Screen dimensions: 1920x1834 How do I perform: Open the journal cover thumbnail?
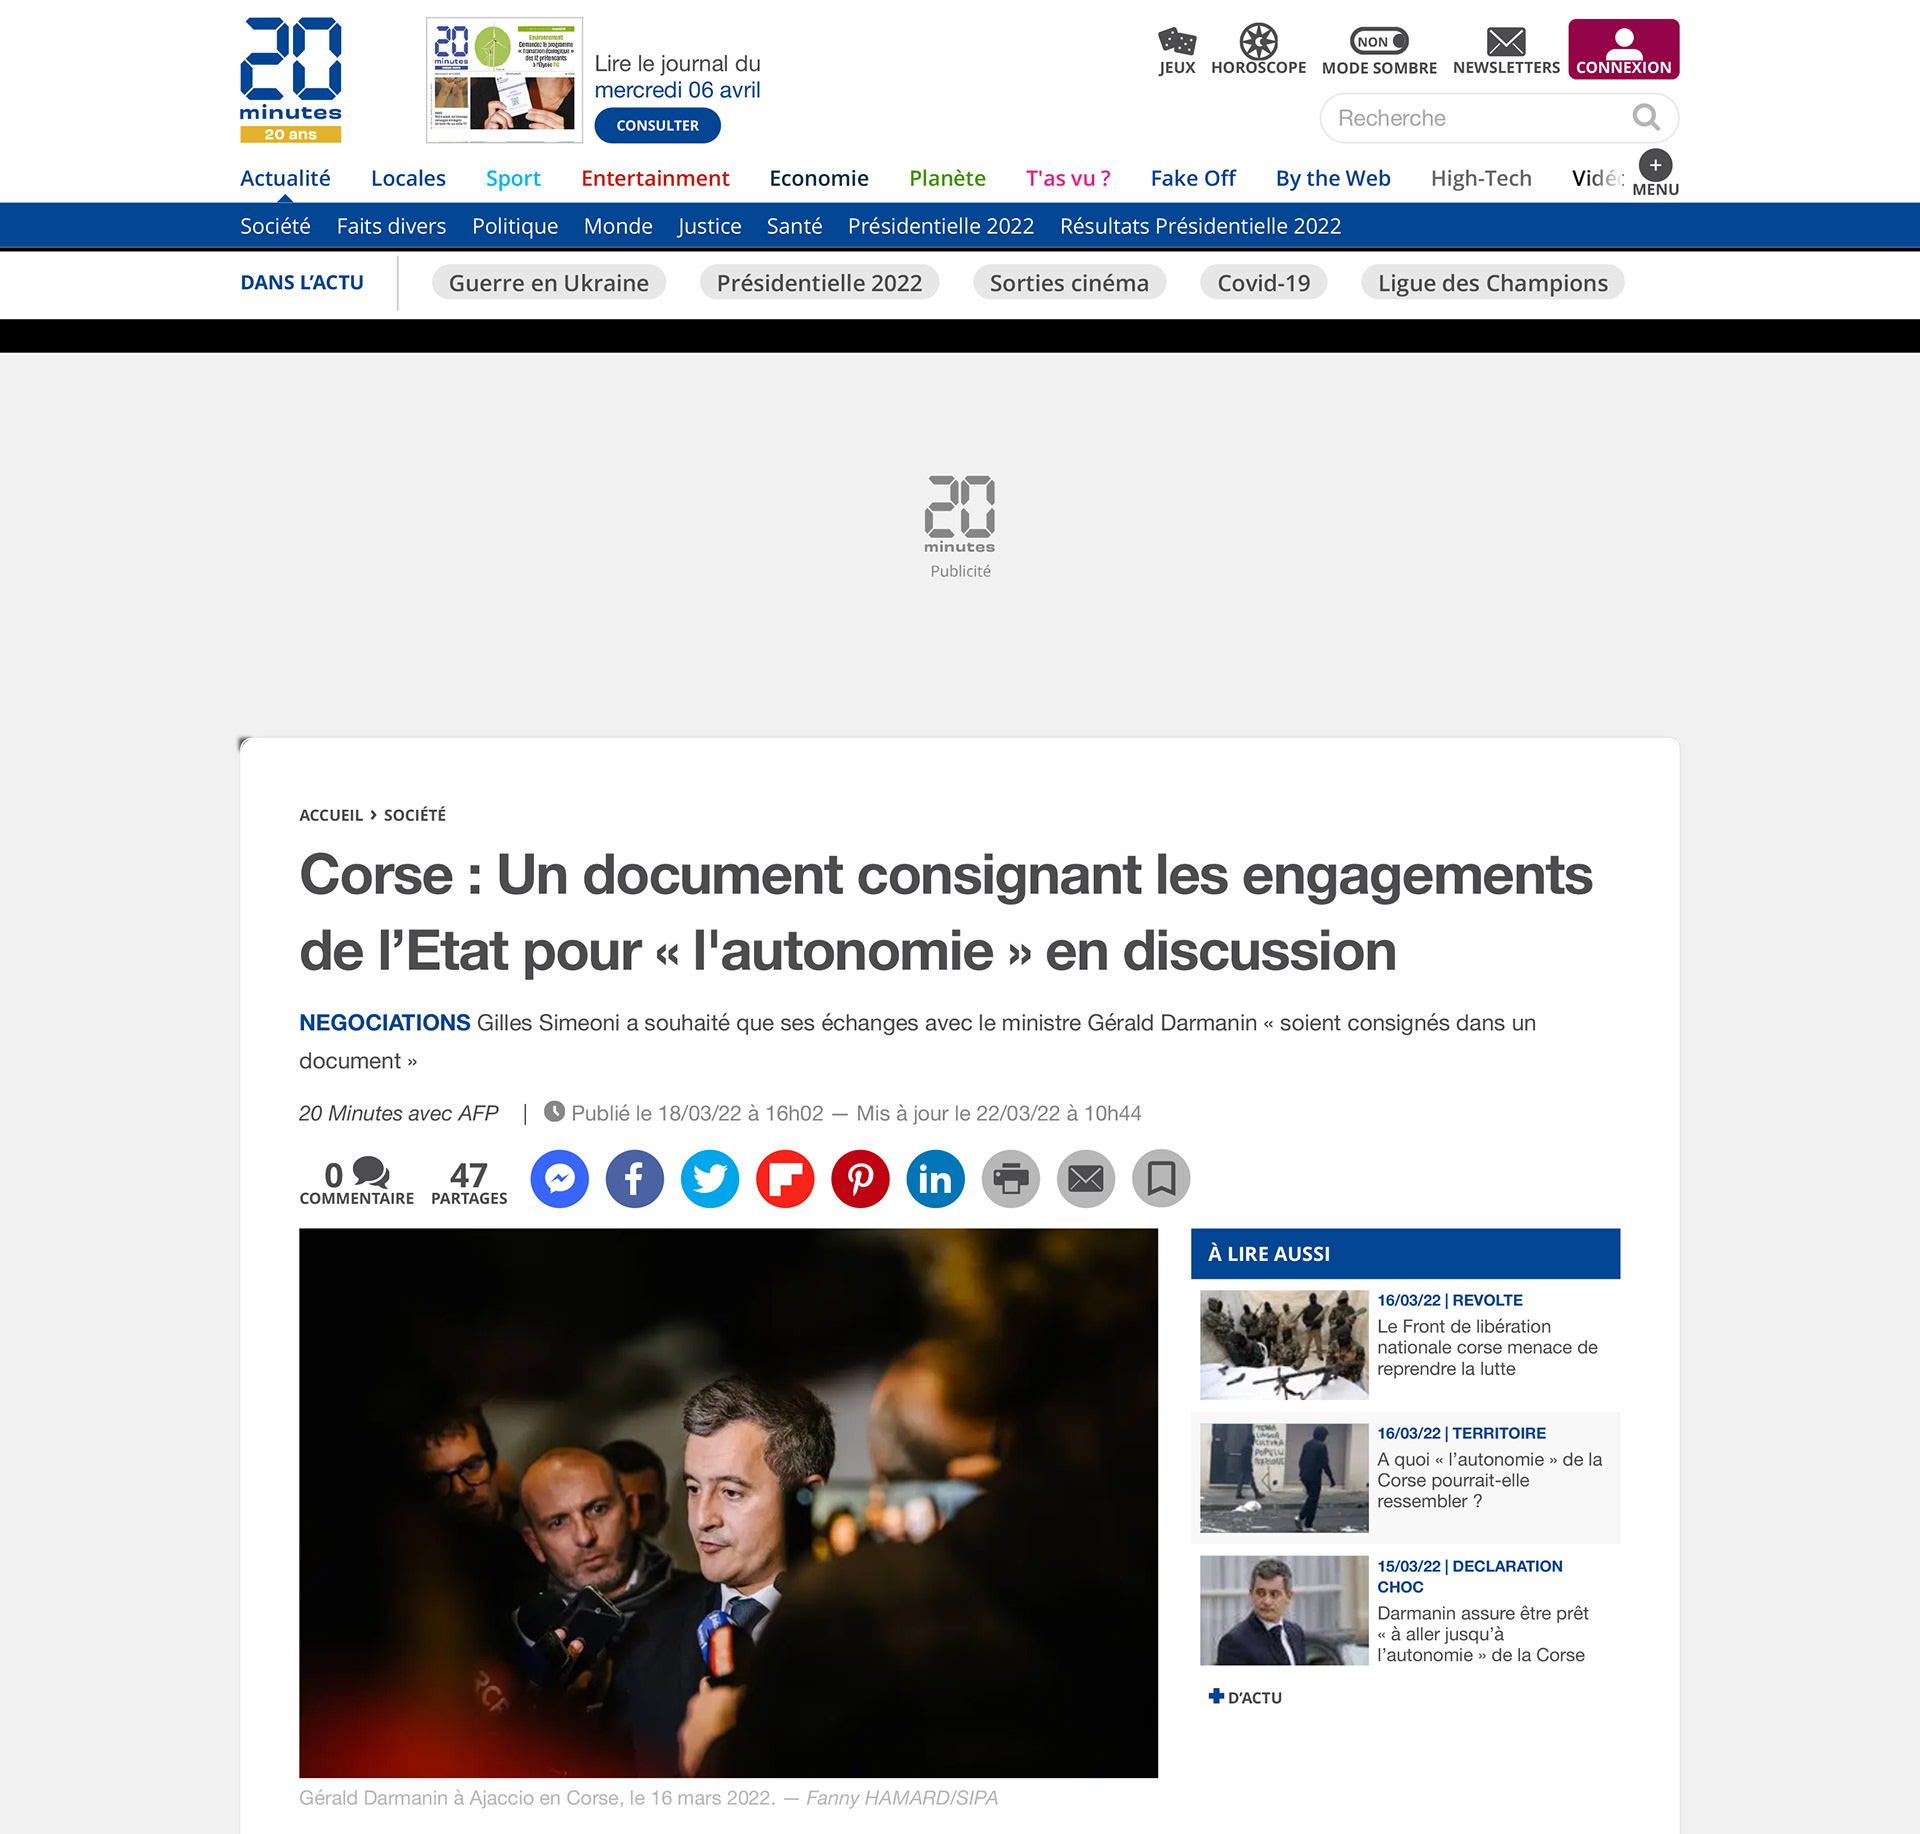[505, 80]
